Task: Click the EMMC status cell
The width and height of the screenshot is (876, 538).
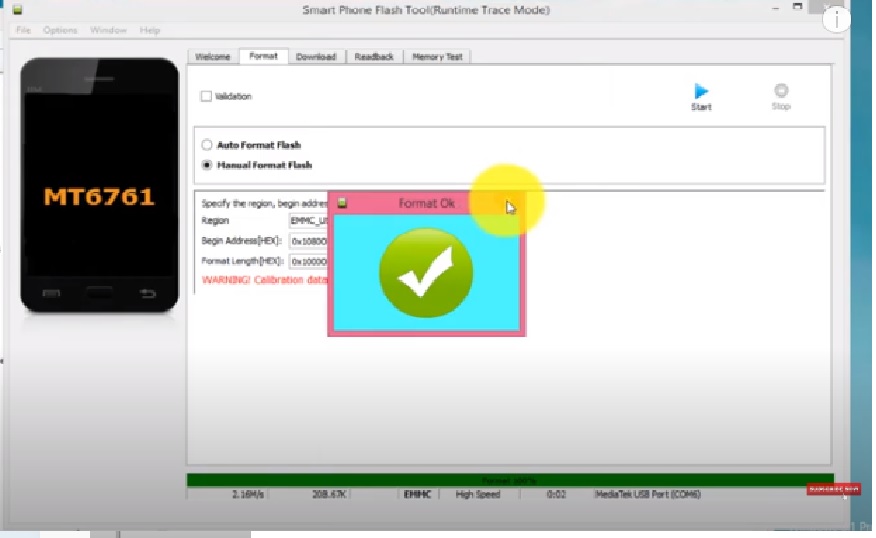Action: [417, 494]
